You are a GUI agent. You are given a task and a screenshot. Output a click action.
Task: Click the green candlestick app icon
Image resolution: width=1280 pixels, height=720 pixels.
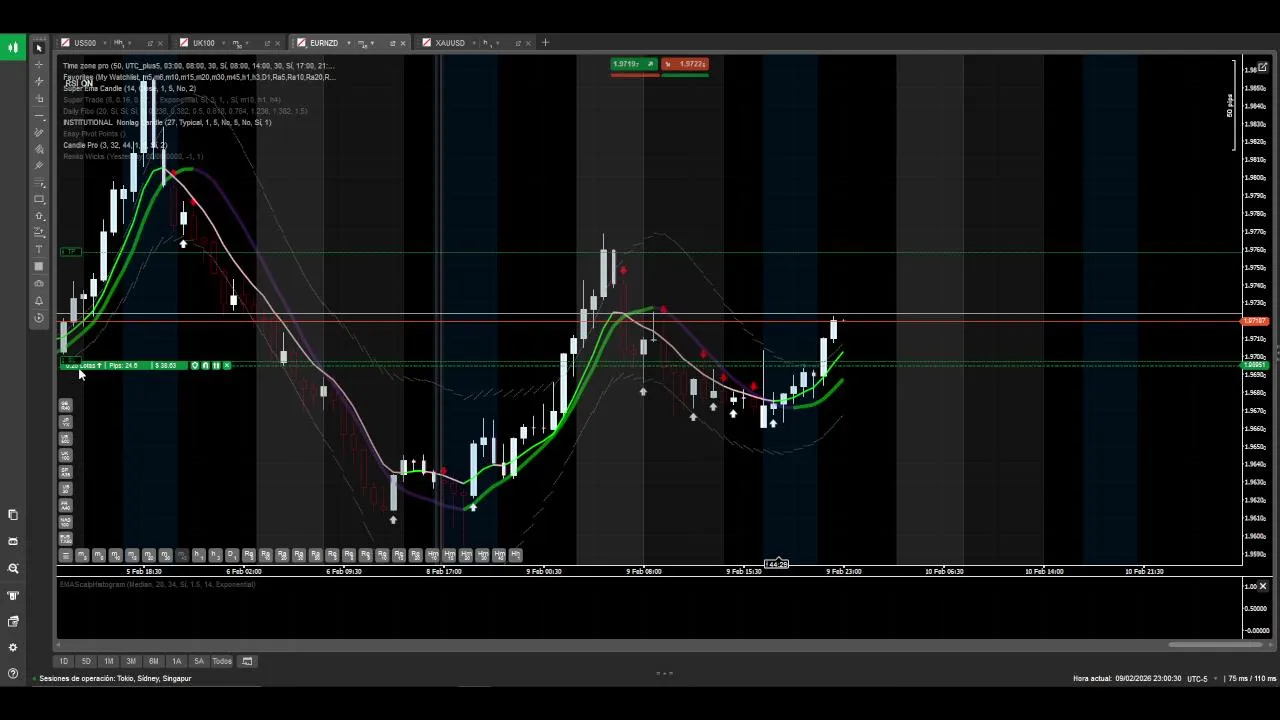tap(13, 47)
